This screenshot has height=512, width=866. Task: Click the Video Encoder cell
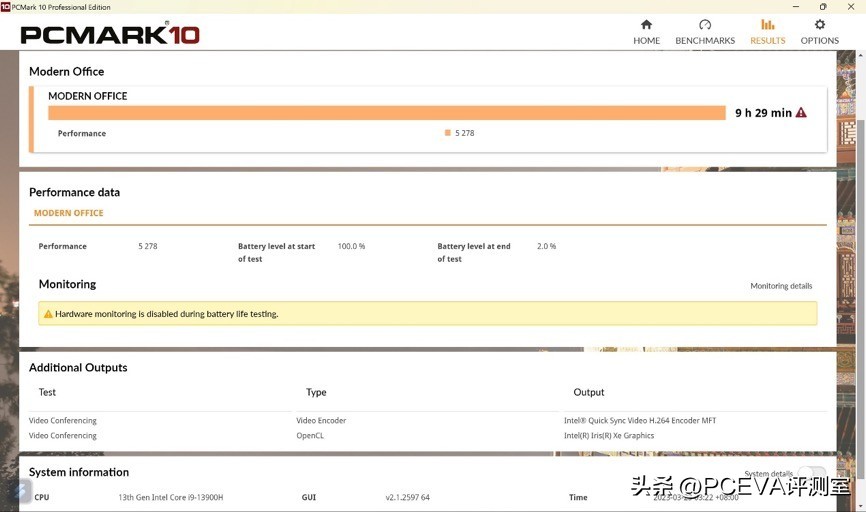[321, 420]
